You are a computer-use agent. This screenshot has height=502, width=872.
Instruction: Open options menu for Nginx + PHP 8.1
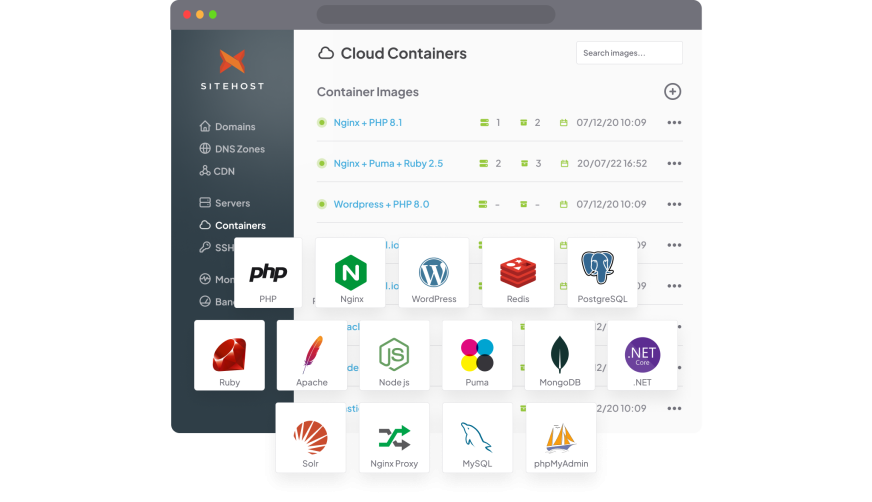click(674, 123)
